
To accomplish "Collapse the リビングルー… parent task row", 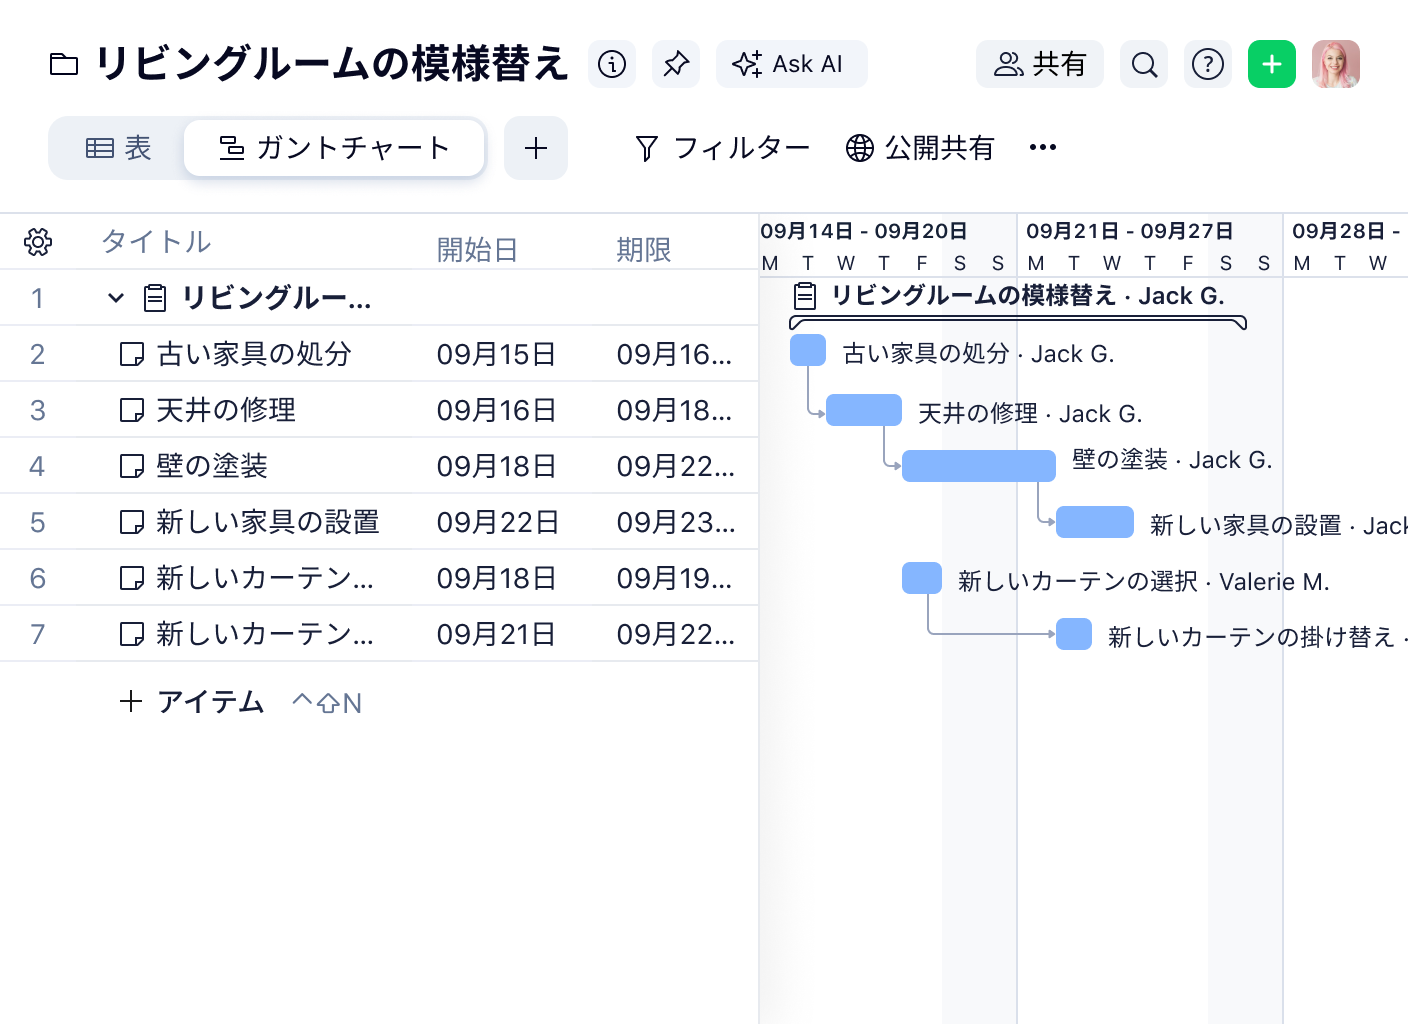I will pyautogui.click(x=114, y=297).
